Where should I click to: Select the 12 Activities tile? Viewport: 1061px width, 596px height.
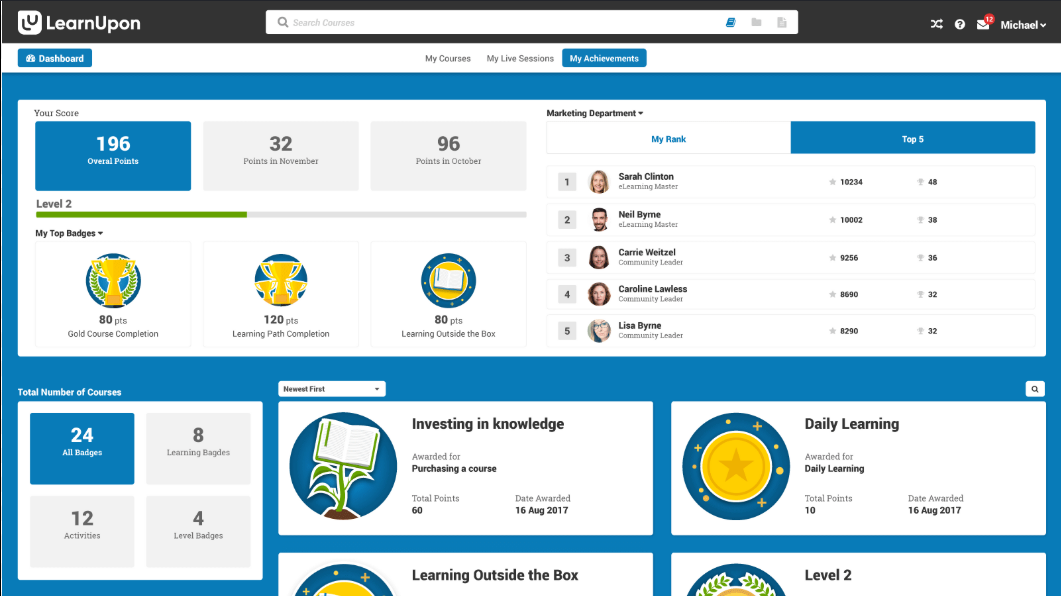click(82, 532)
